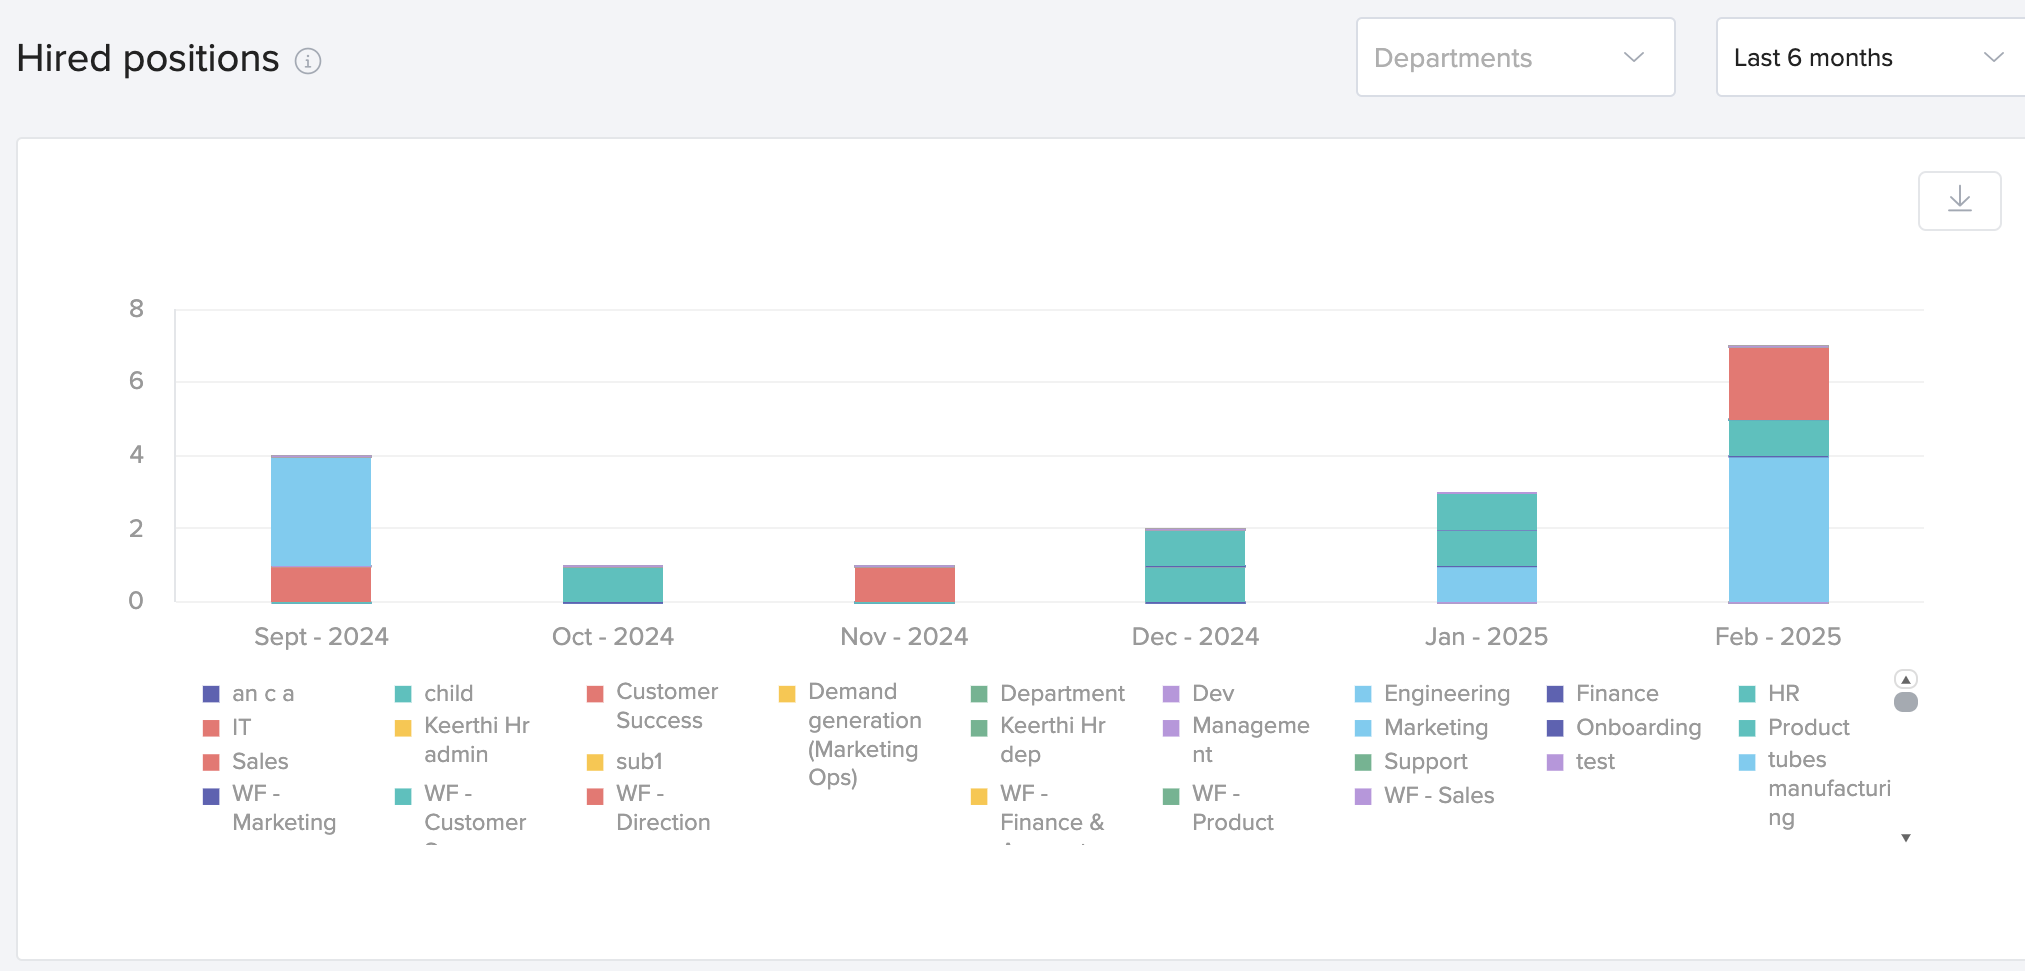The image size is (2025, 971).
Task: Hide the Finance series in legend
Action: point(1616,693)
